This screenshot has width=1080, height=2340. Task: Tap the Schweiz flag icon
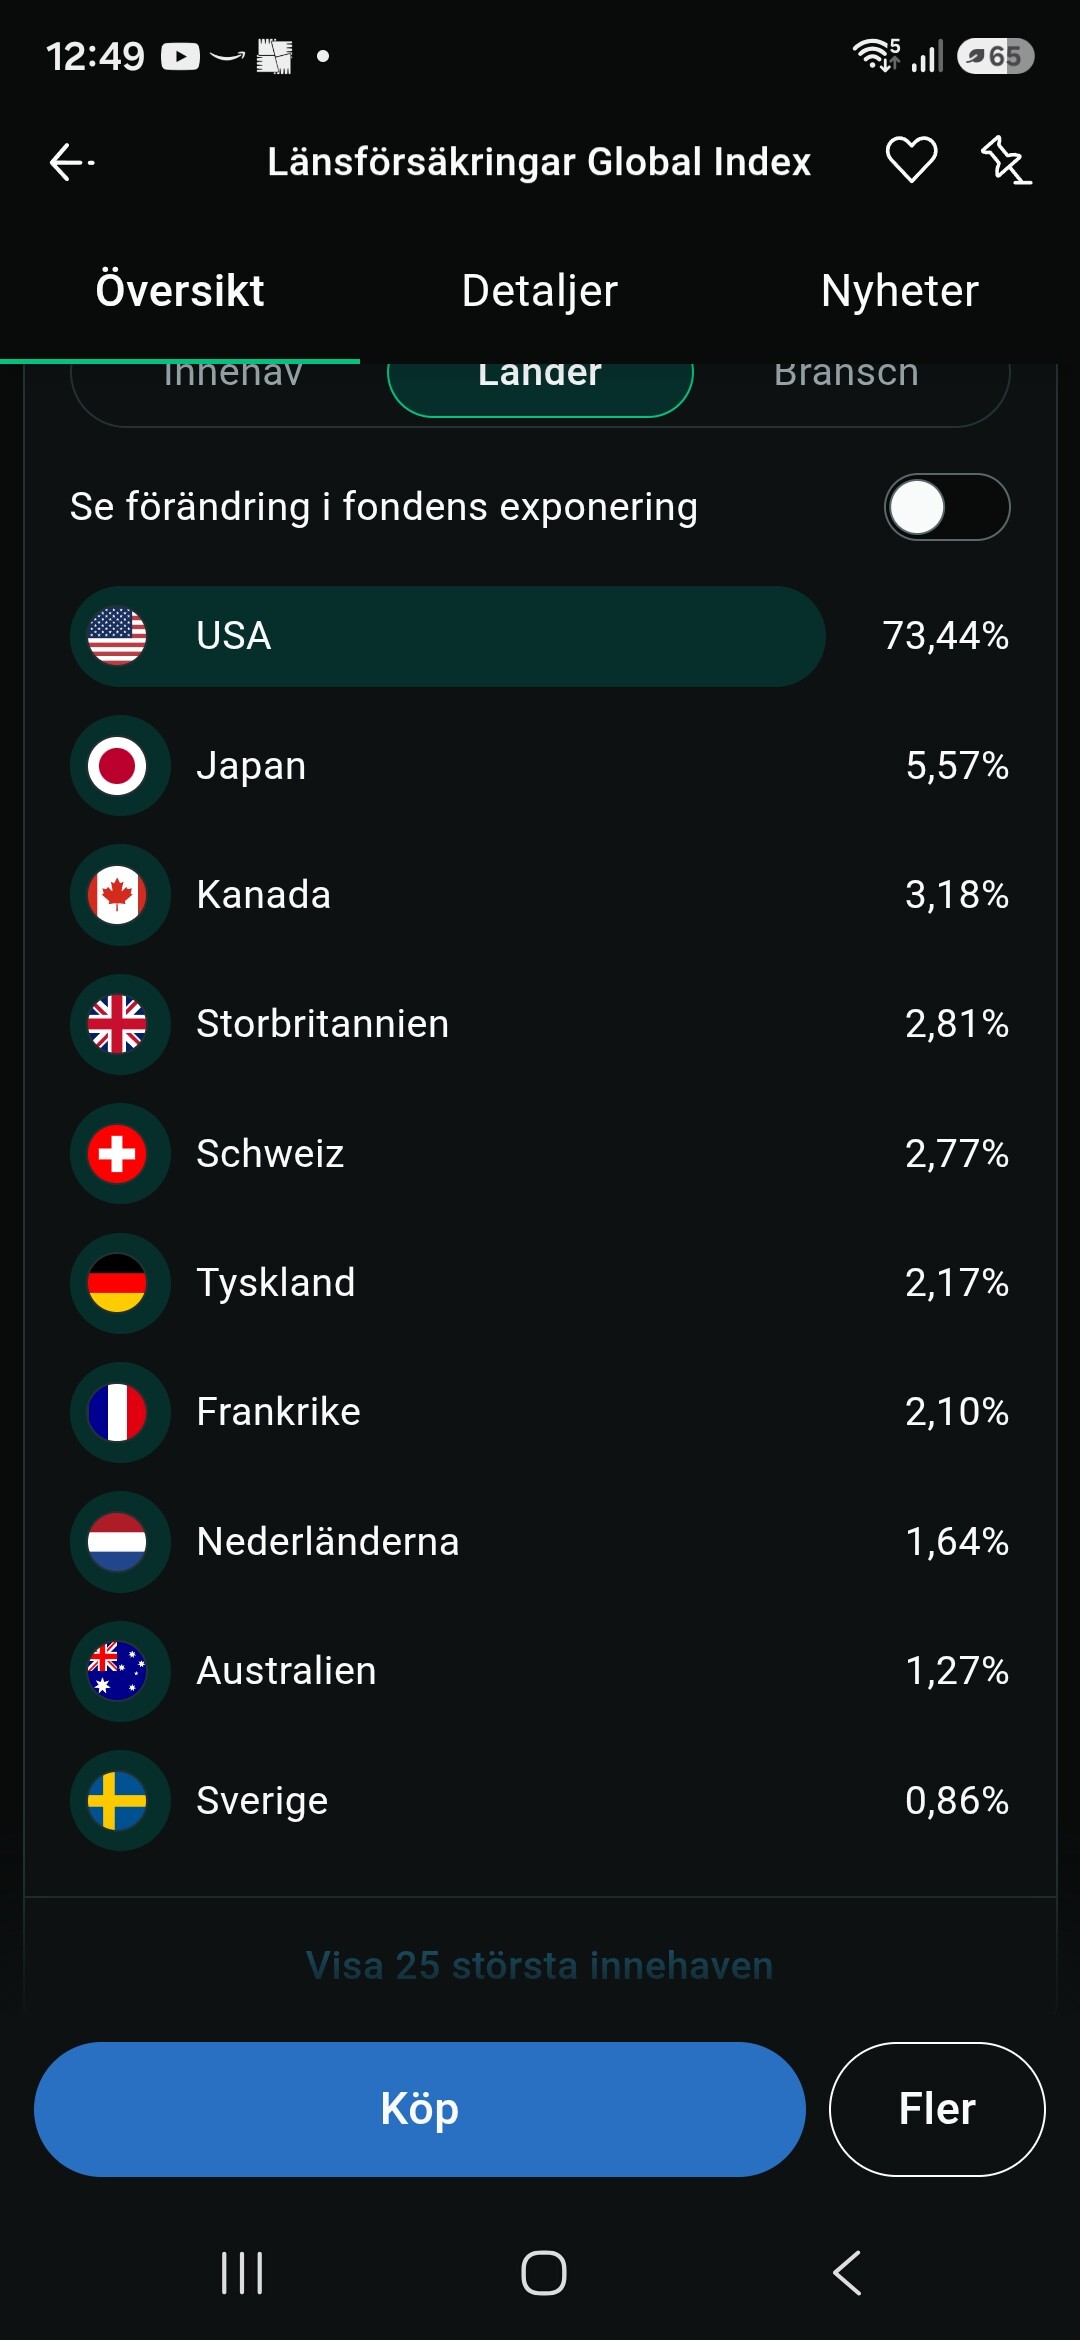(x=117, y=1154)
